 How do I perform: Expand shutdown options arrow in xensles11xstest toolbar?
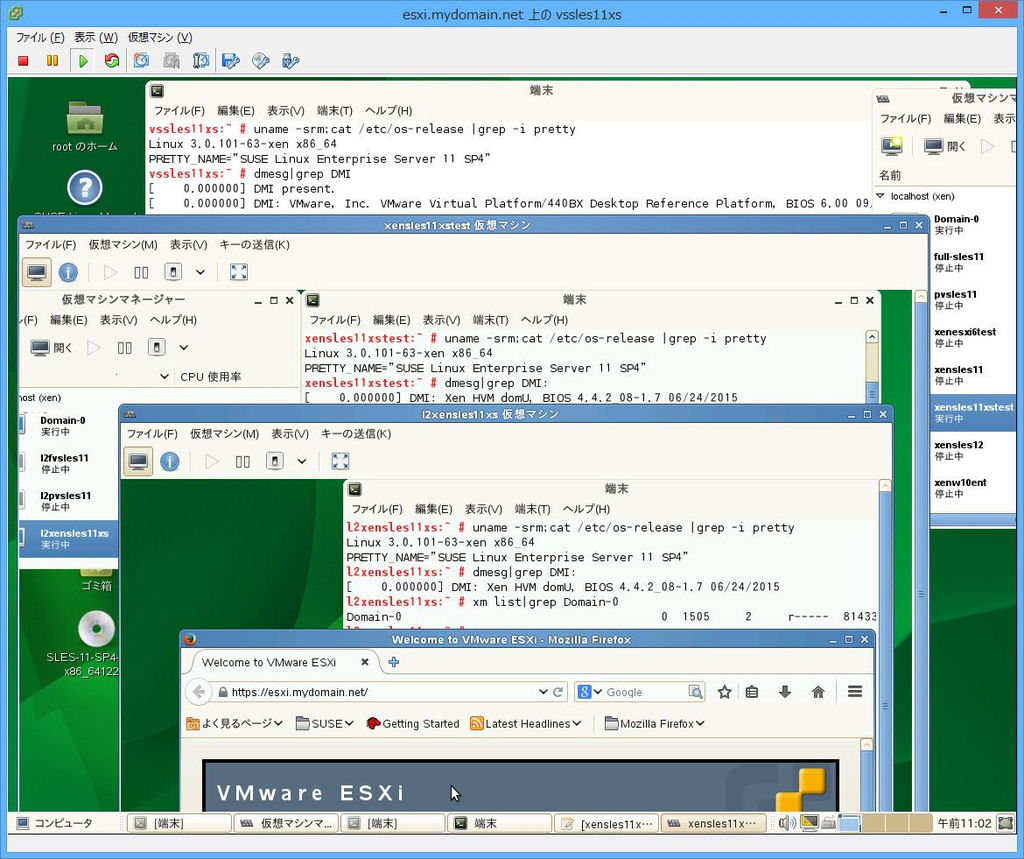[x=200, y=272]
